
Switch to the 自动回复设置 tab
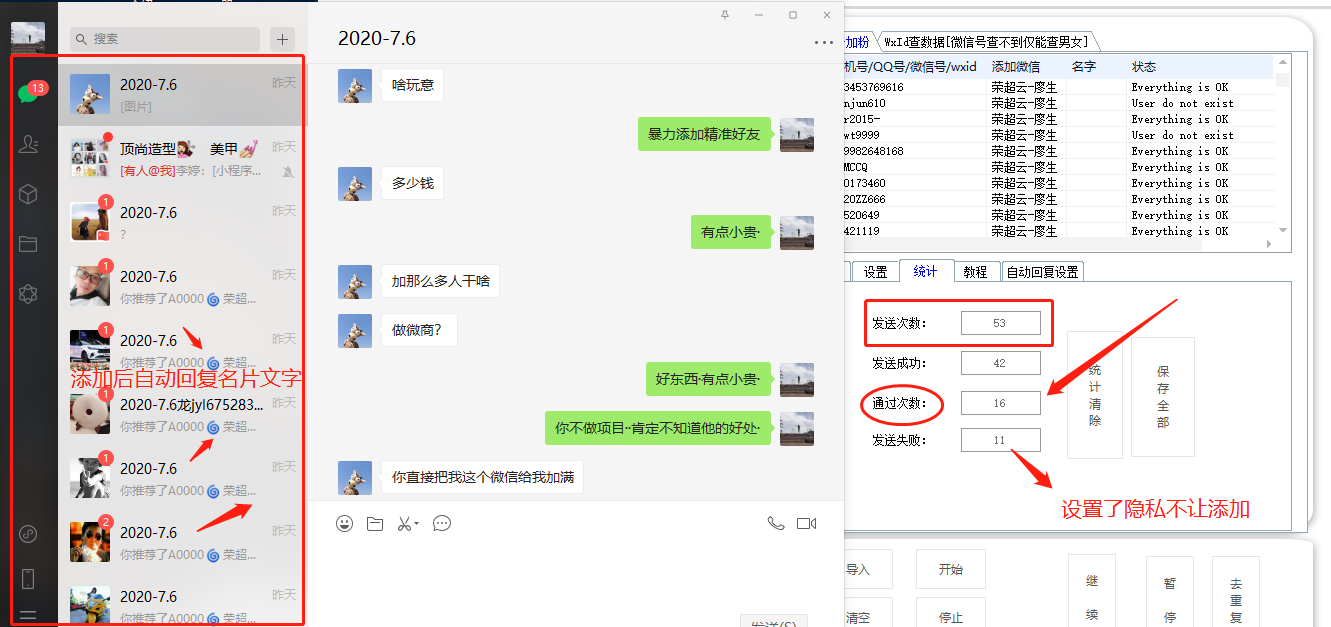pyautogui.click(x=1042, y=272)
